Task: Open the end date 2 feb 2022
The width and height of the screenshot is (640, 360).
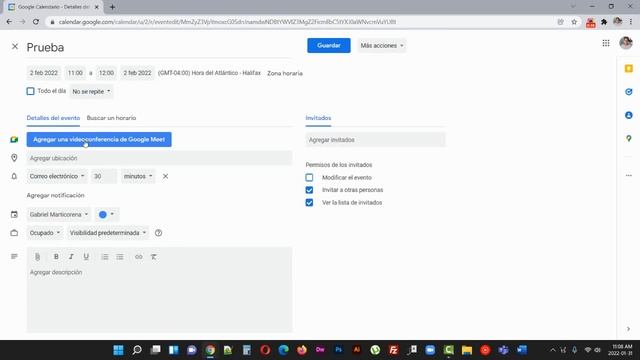Action: point(137,73)
